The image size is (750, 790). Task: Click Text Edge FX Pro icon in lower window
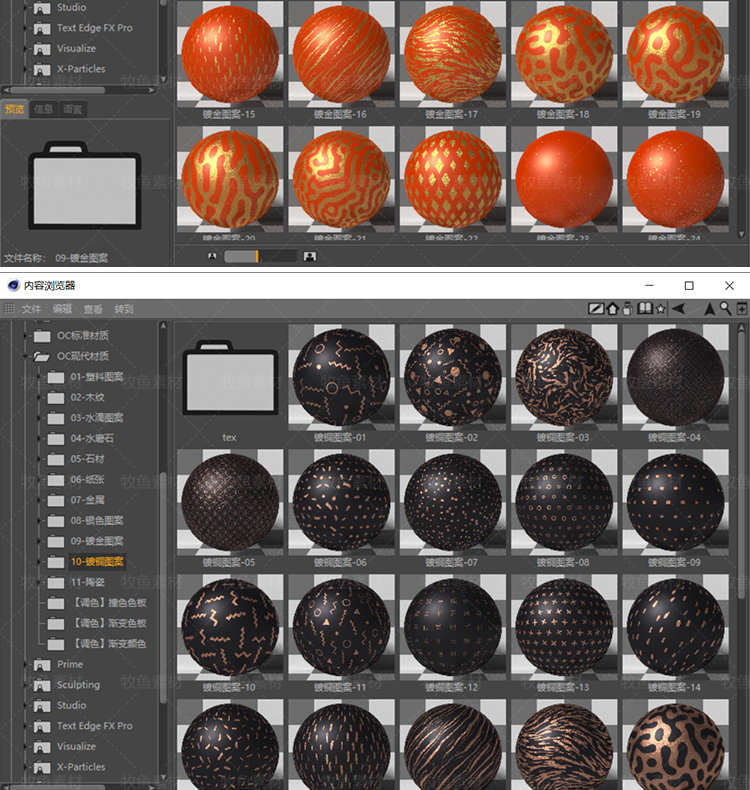point(42,727)
